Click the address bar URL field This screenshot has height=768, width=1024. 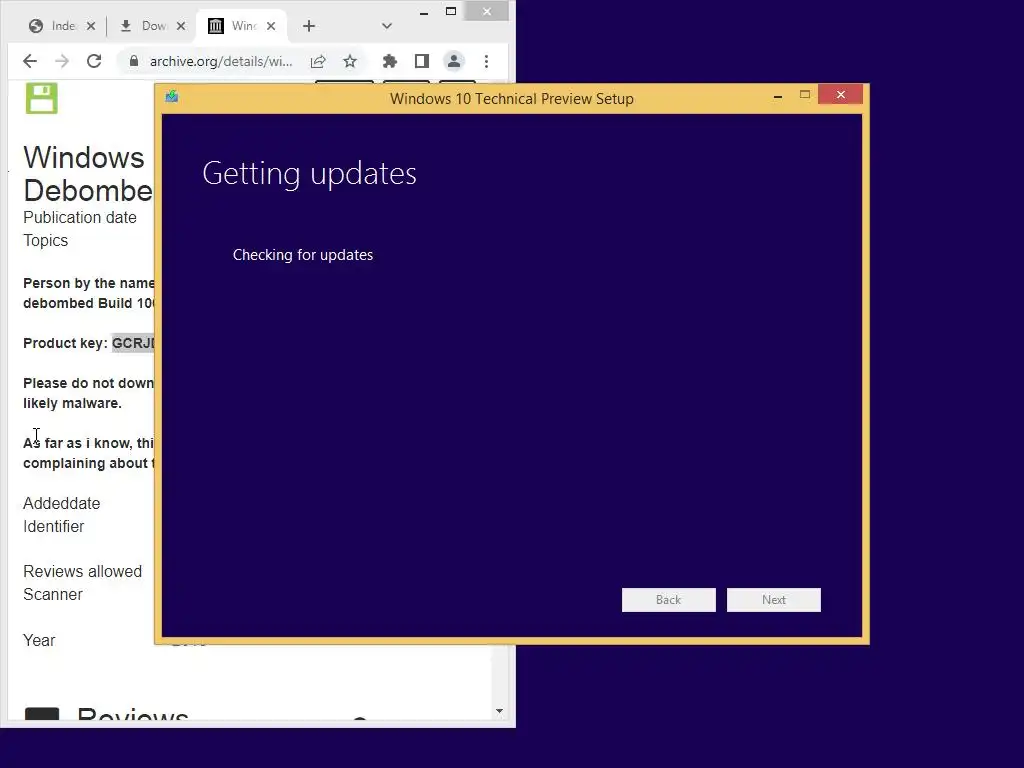[x=221, y=61]
